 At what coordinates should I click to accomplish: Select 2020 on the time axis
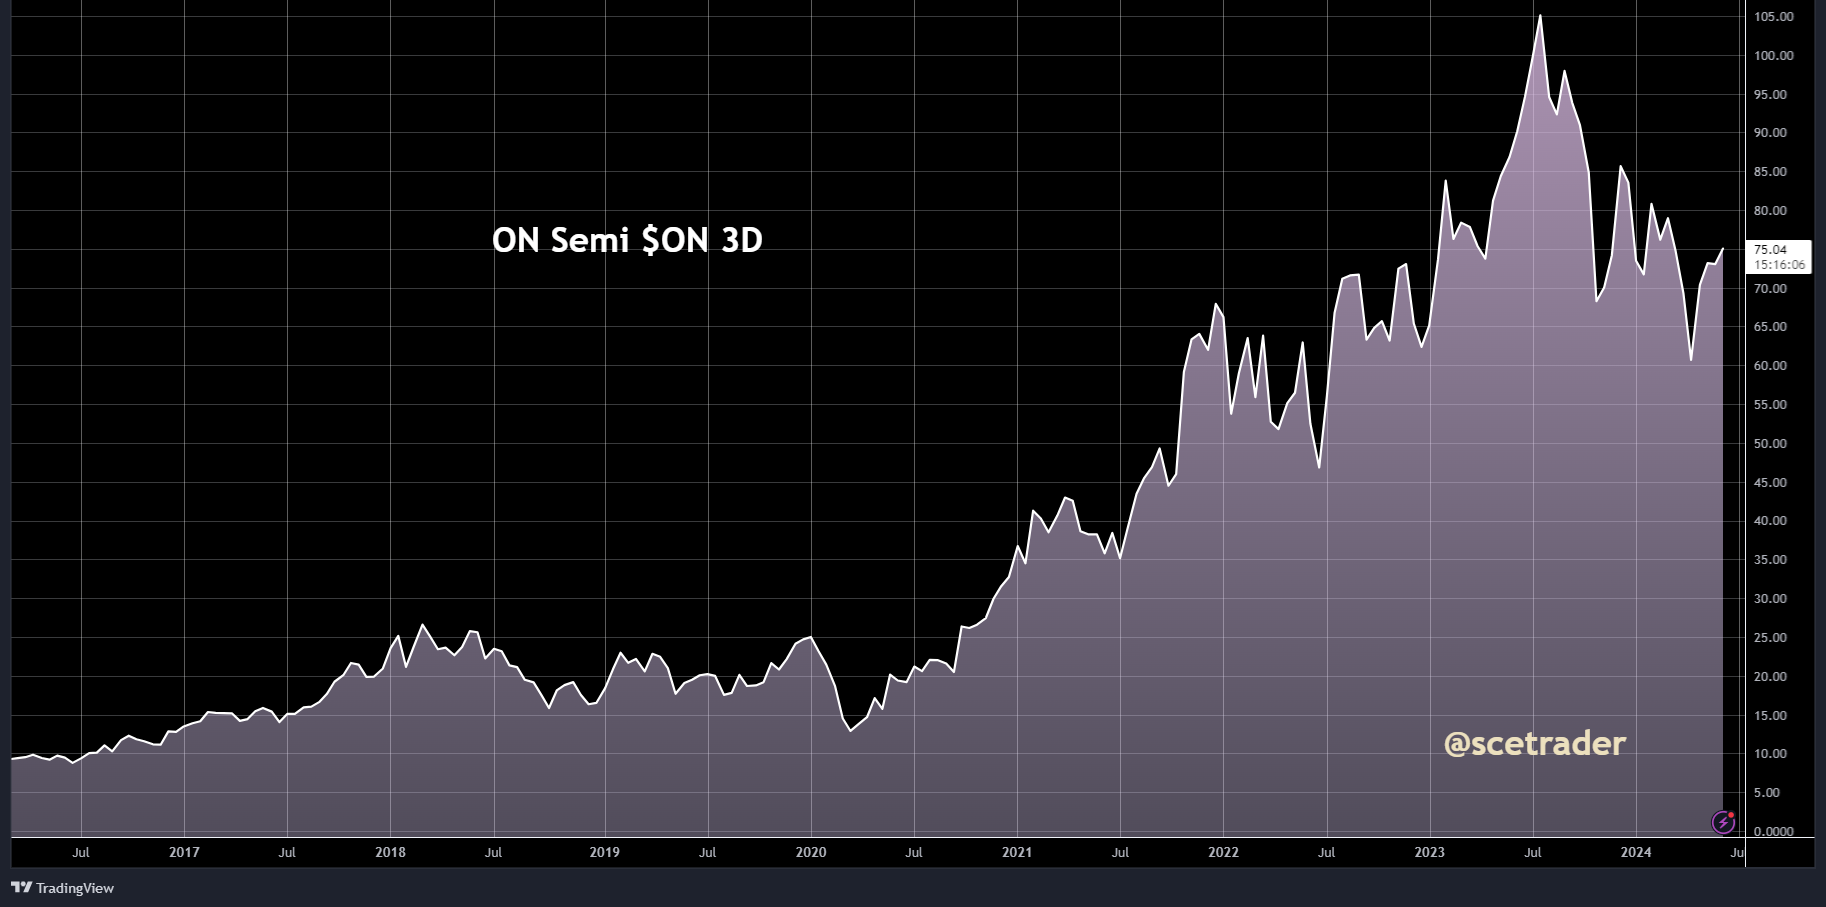(811, 853)
